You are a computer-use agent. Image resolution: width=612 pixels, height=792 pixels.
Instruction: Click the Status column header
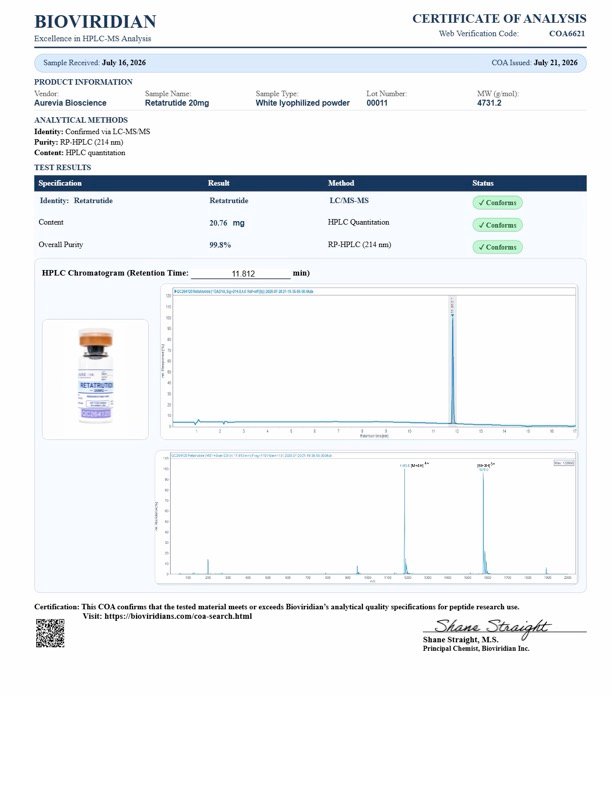point(483,183)
